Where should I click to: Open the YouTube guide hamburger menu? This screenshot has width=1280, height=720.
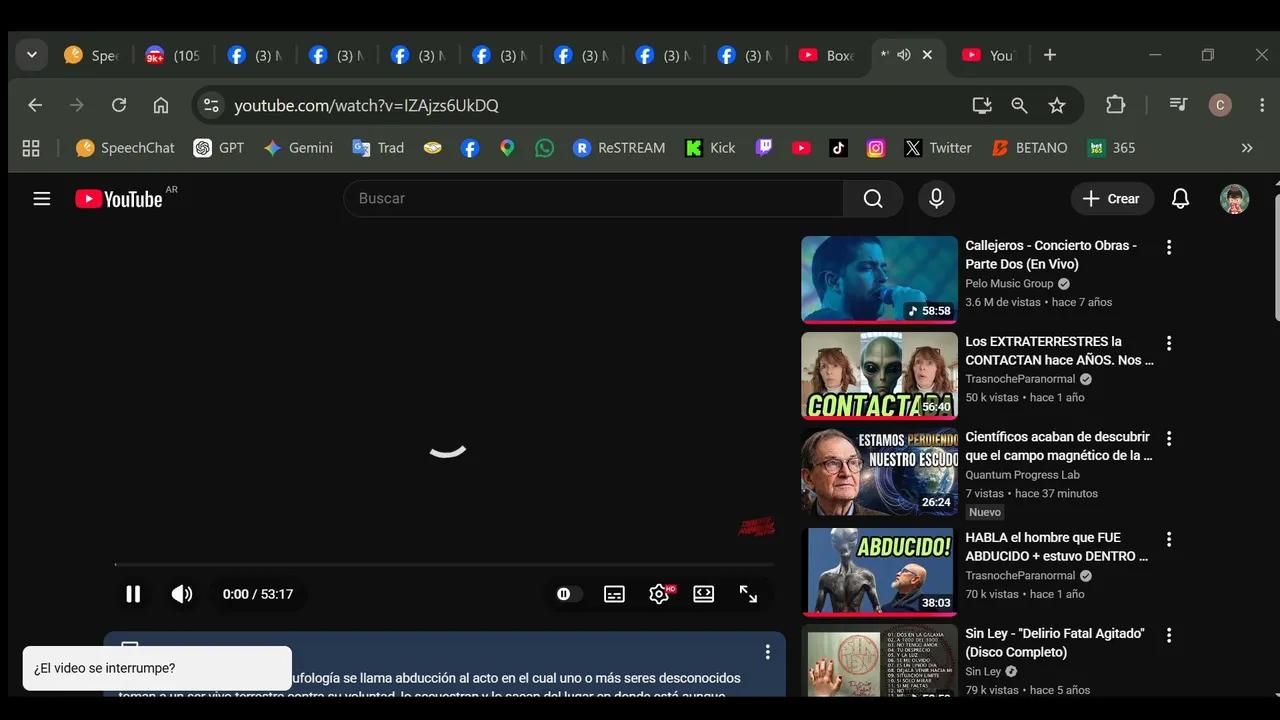point(41,199)
